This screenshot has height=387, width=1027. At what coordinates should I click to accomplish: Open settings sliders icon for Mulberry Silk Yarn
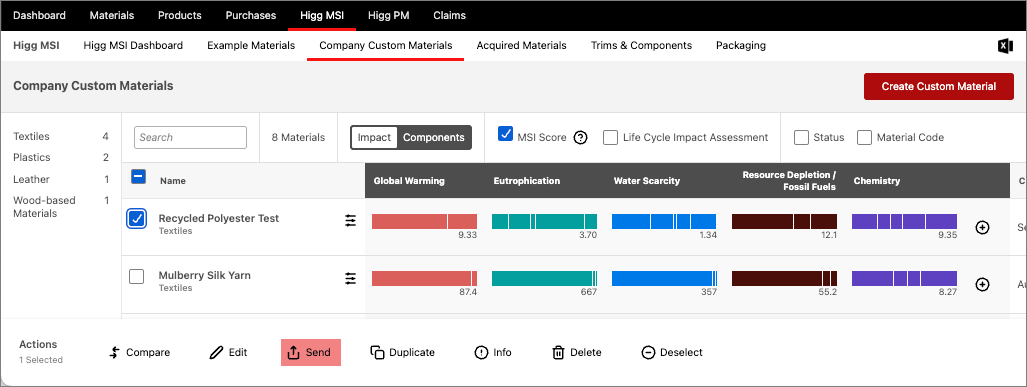tap(351, 278)
